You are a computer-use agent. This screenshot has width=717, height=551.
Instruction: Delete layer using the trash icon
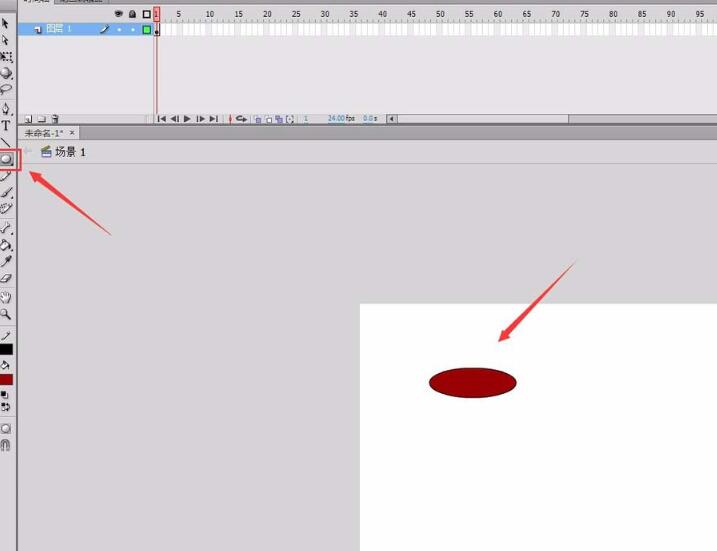(55, 118)
